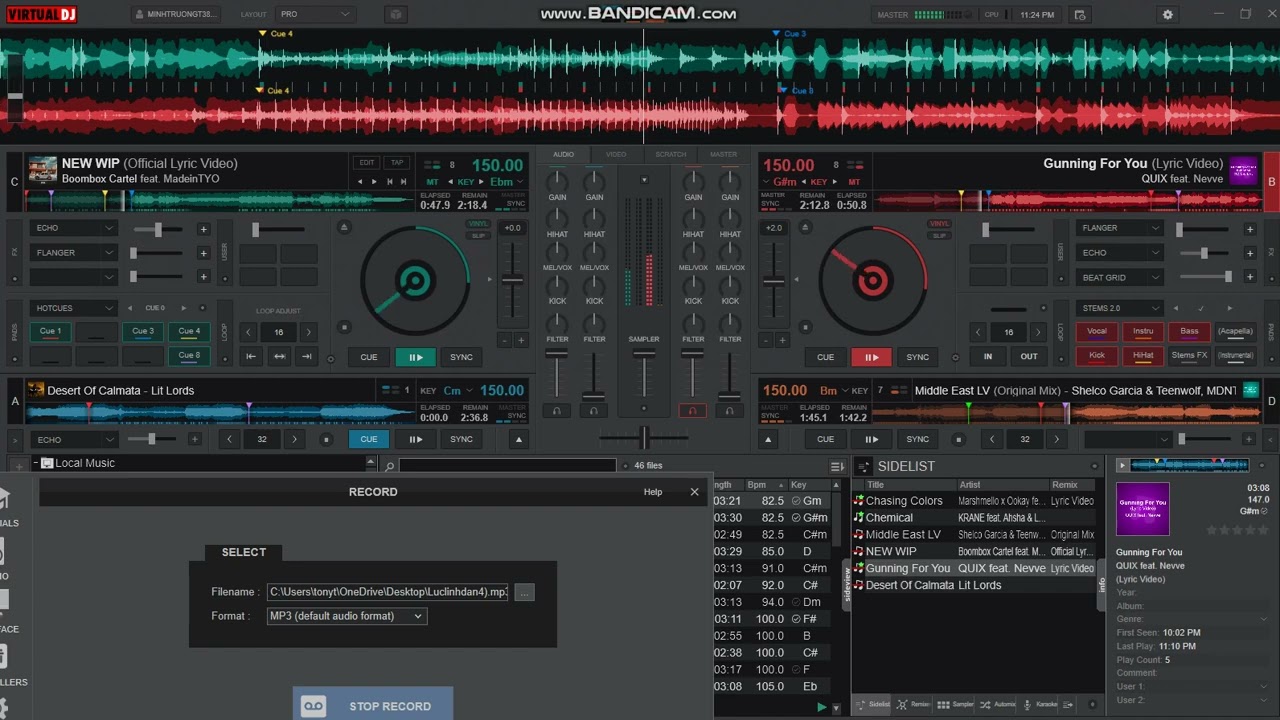
Task: Switch to the VIDEO mixer tab
Action: tap(616, 154)
